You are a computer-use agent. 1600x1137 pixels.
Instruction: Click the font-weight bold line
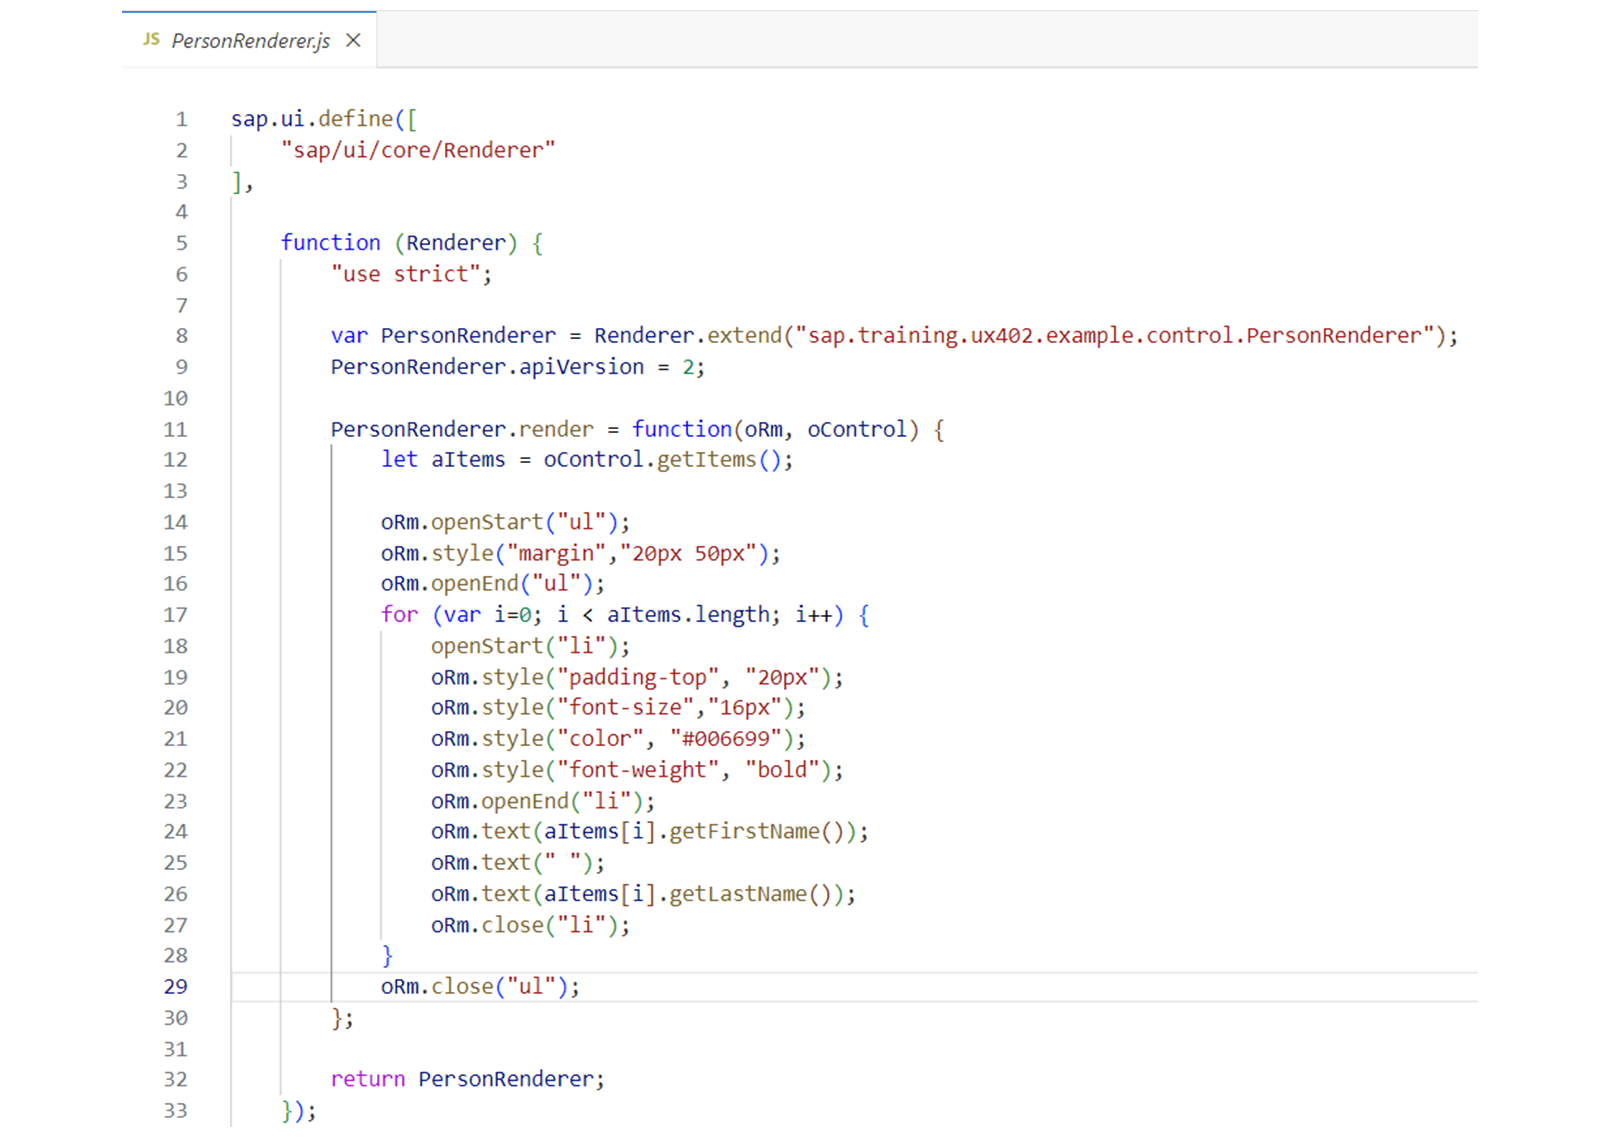coord(637,770)
